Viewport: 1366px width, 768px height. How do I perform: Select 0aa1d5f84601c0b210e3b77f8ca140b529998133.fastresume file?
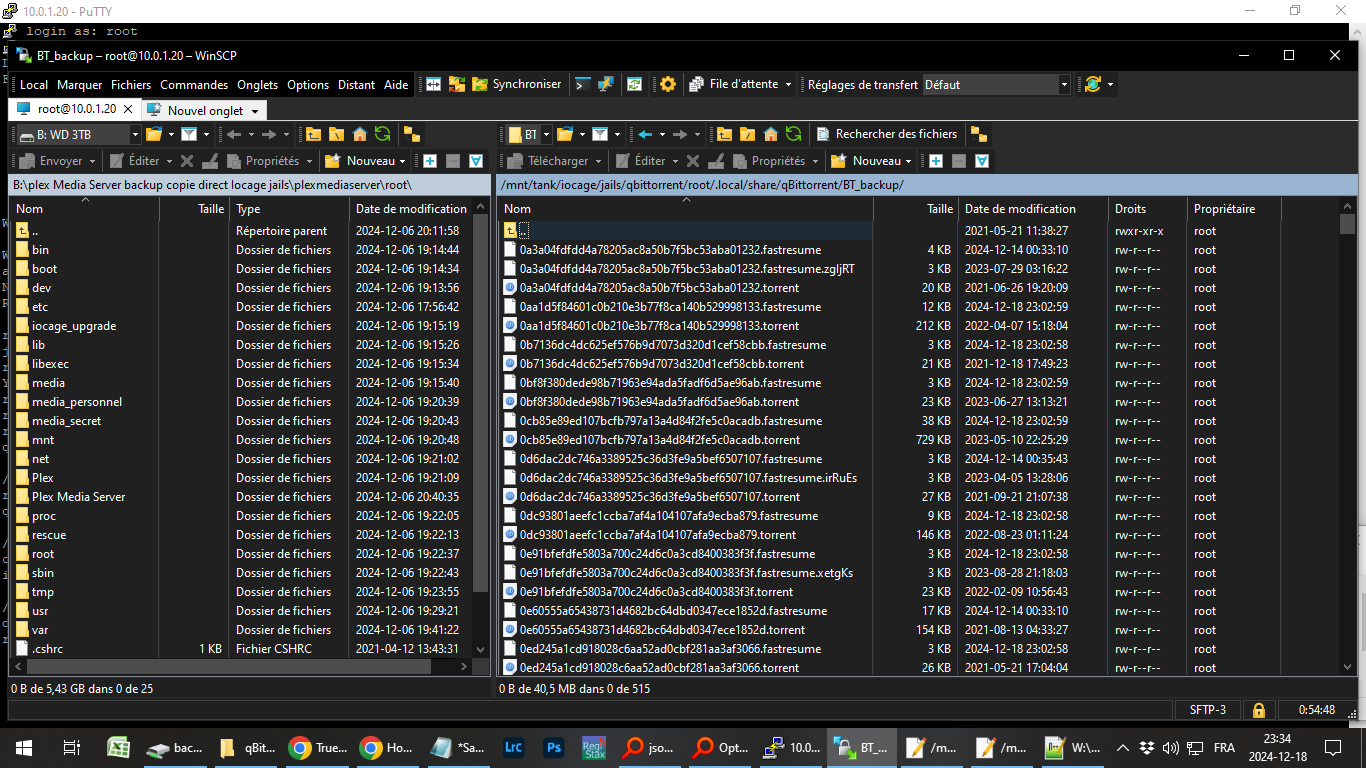[x=663, y=307]
